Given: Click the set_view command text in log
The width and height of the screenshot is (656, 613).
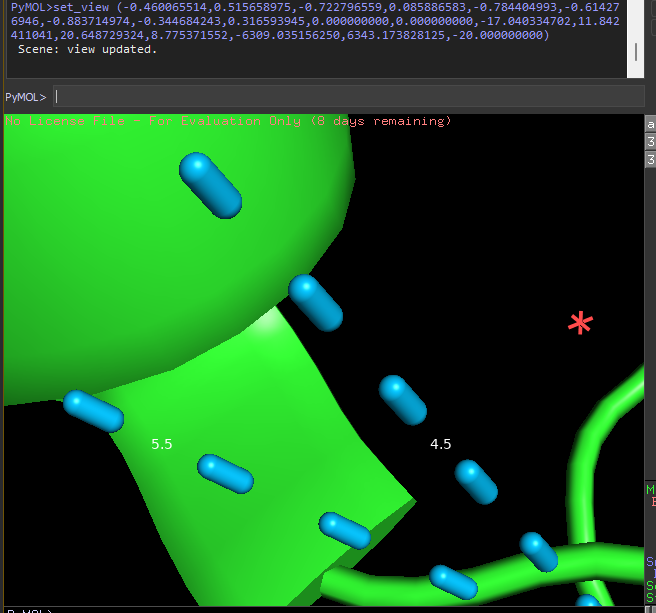Looking at the screenshot, I should [315, 21].
